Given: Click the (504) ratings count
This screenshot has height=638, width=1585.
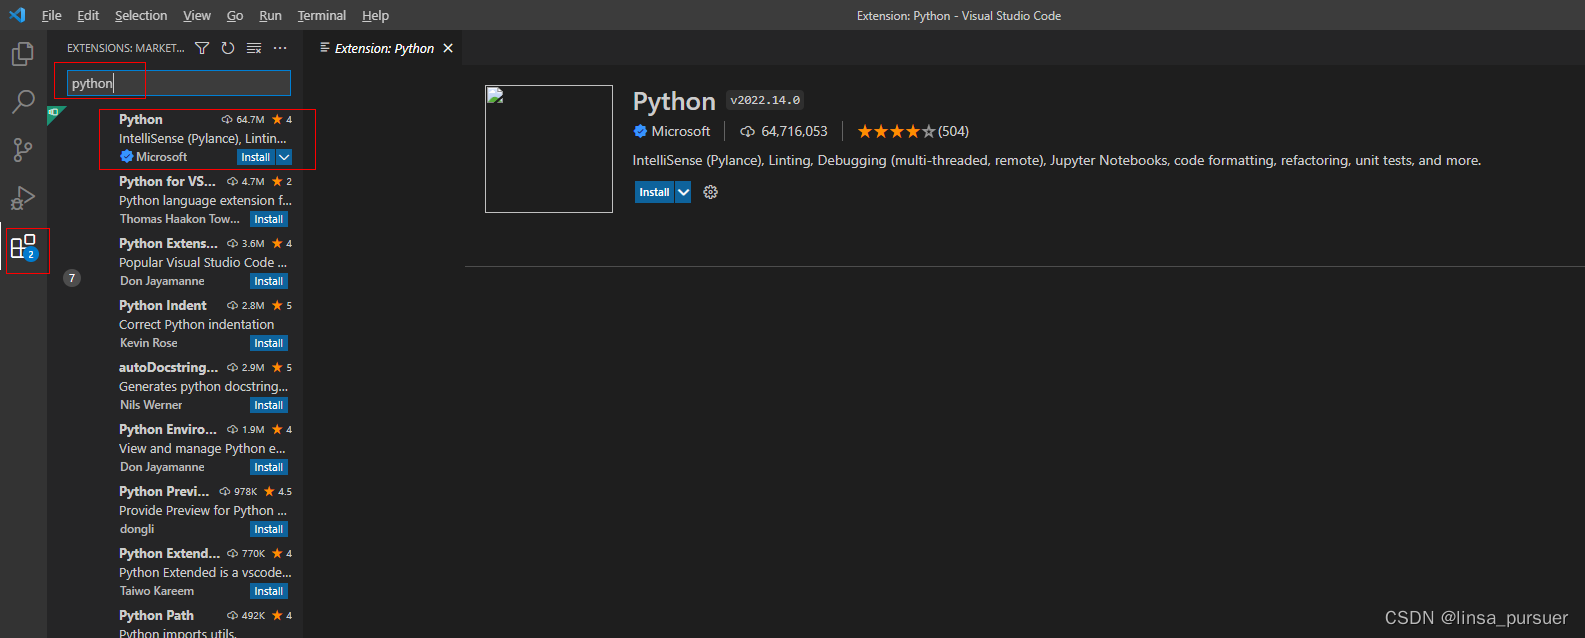Looking at the screenshot, I should point(953,131).
